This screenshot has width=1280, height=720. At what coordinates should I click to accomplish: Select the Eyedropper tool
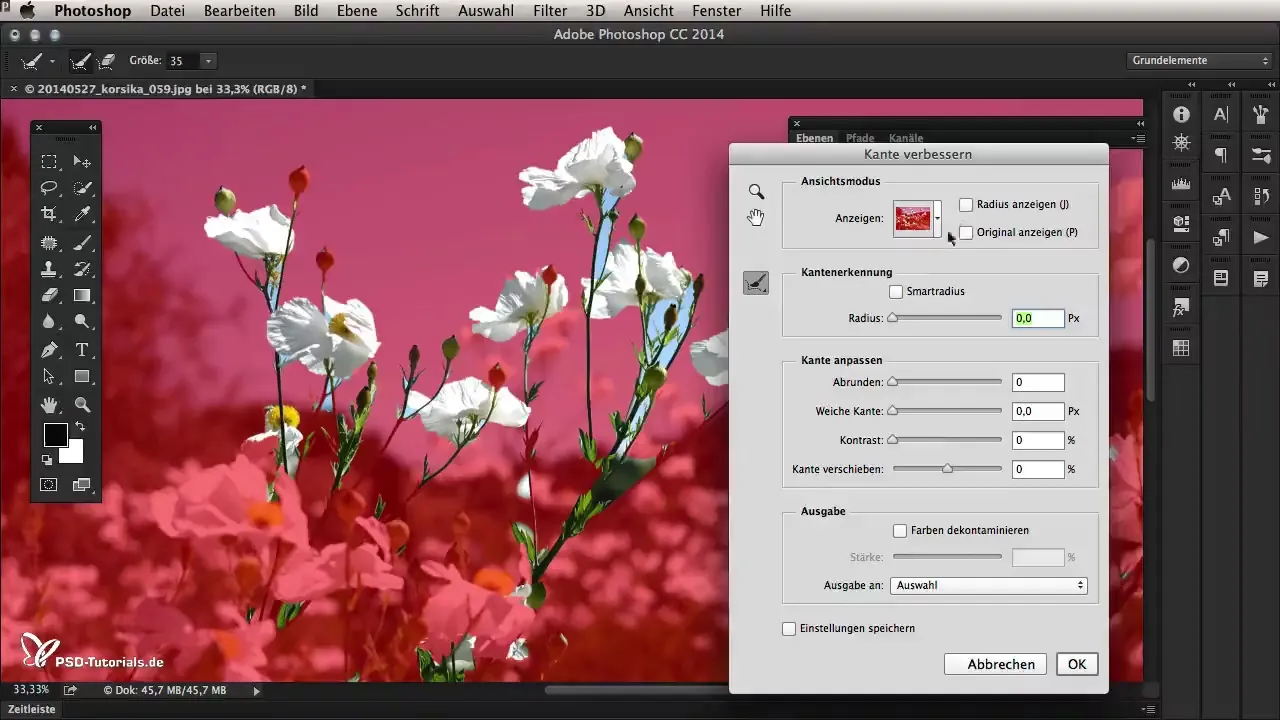tap(83, 214)
